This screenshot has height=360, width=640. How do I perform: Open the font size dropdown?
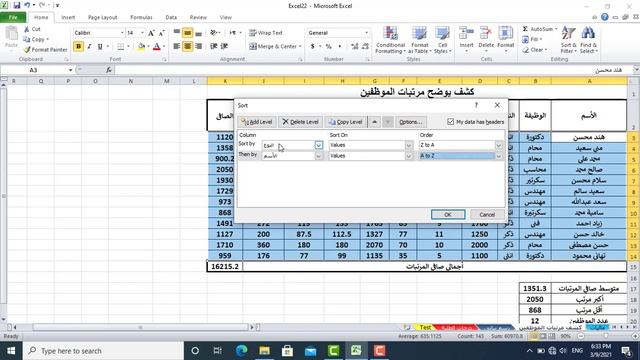point(142,33)
